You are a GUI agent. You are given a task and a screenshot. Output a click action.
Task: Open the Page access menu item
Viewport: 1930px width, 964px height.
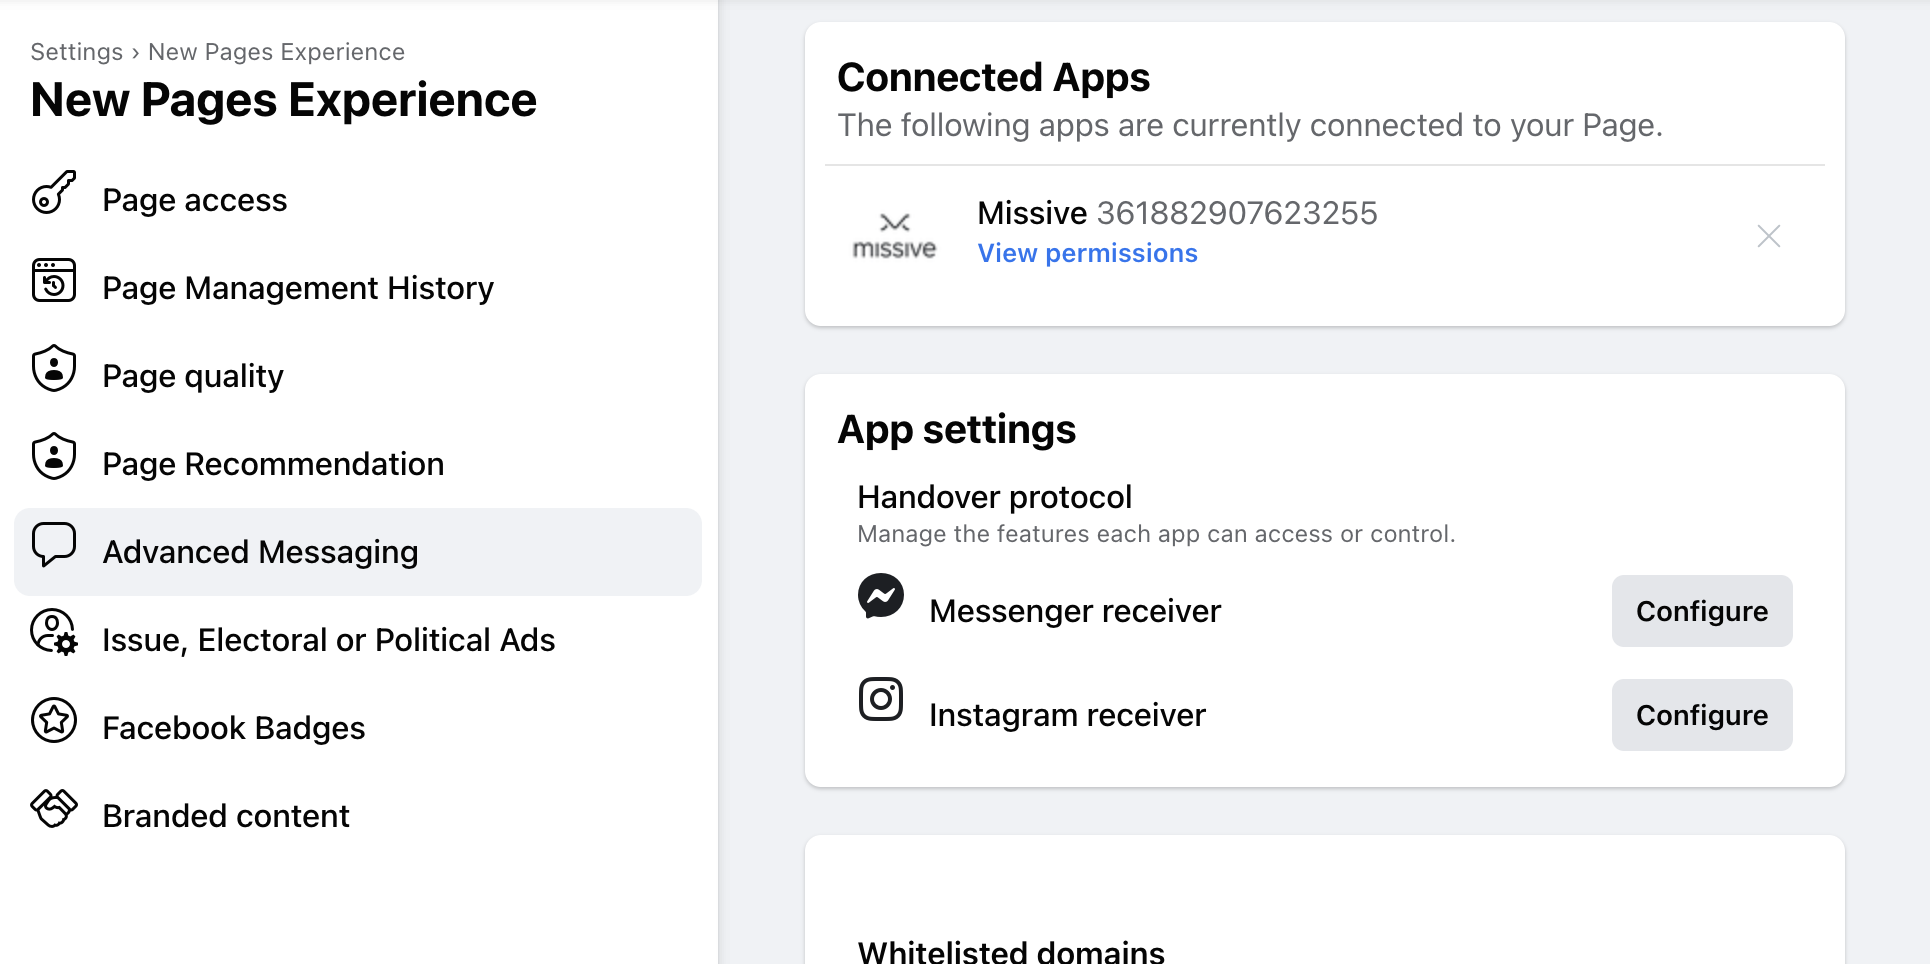195,200
